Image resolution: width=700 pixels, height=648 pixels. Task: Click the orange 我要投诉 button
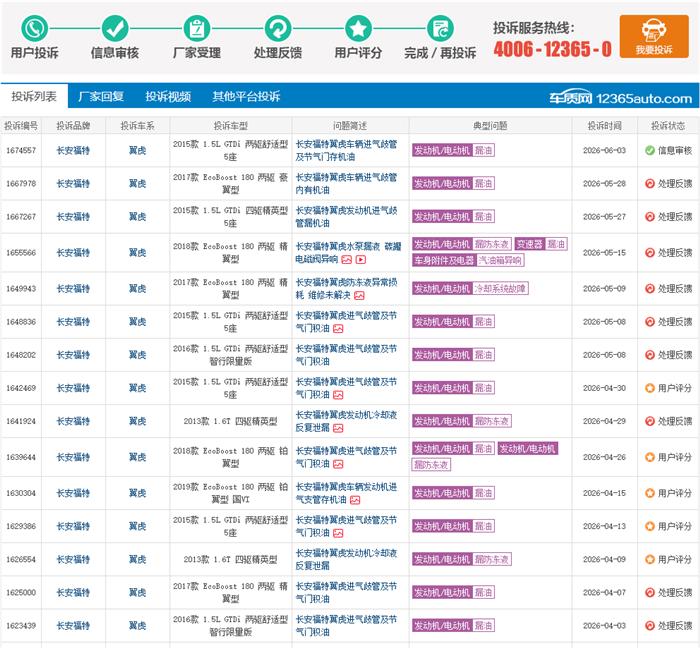654,36
